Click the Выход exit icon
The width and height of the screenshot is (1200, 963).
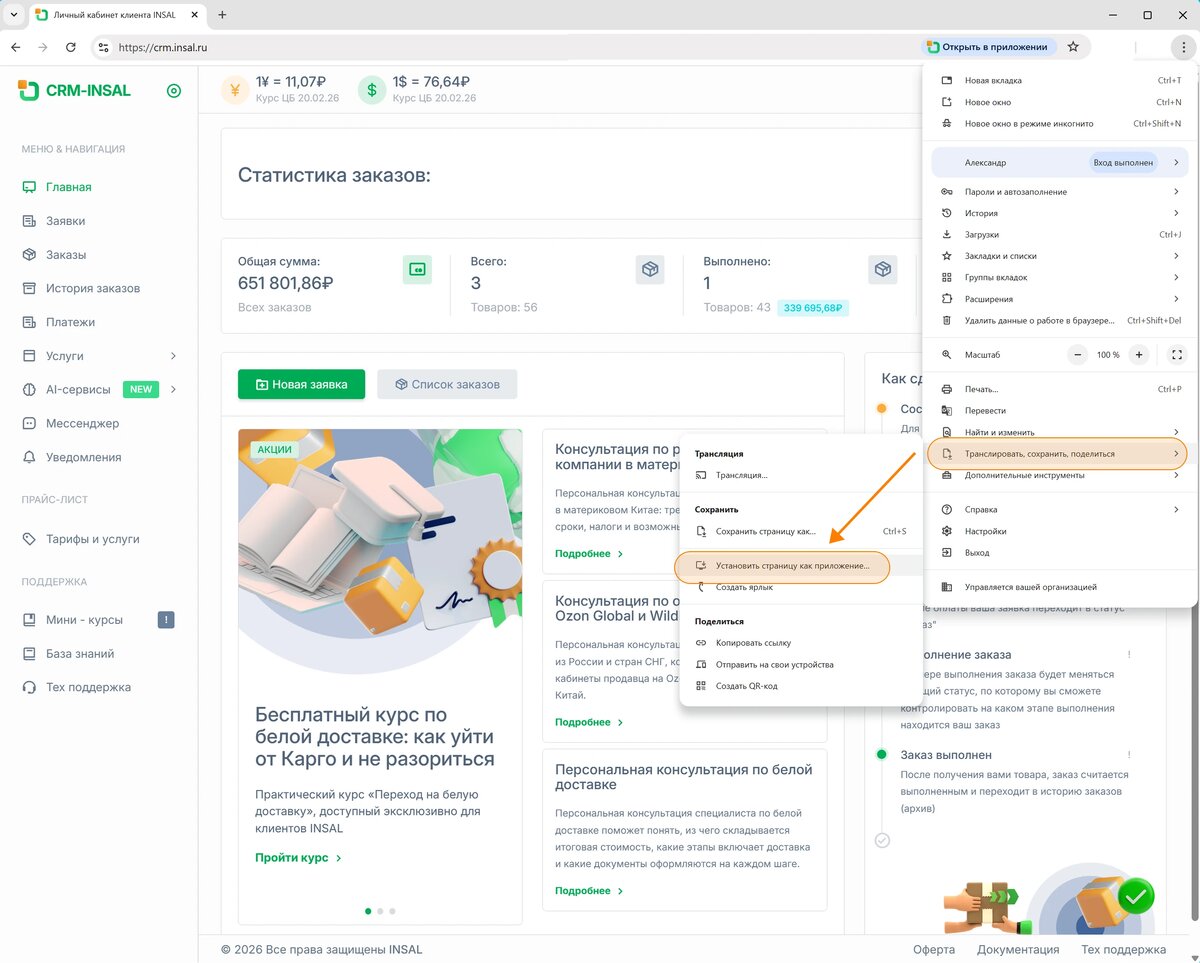pos(947,553)
